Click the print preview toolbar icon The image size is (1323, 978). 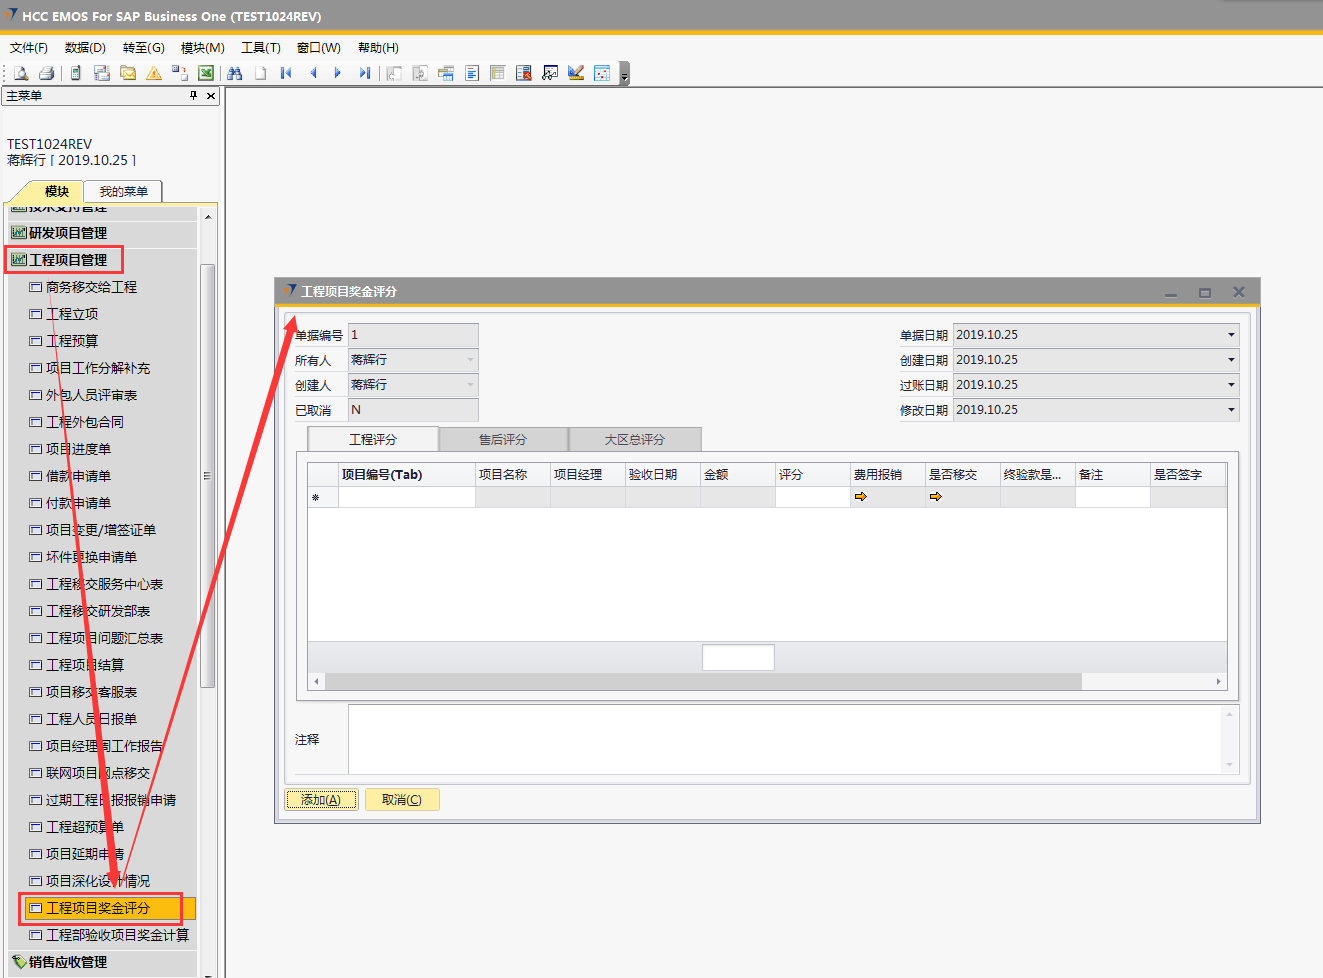pyautogui.click(x=20, y=73)
